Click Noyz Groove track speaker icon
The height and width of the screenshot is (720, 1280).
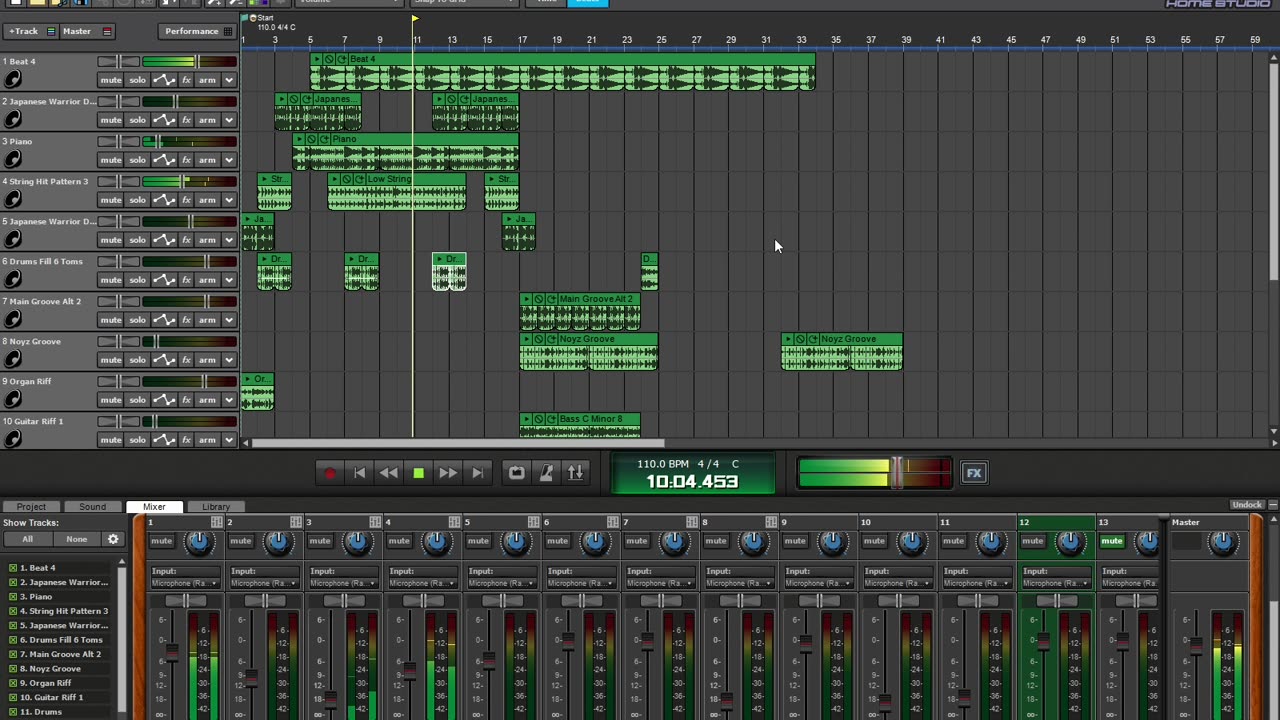click(x=13, y=360)
